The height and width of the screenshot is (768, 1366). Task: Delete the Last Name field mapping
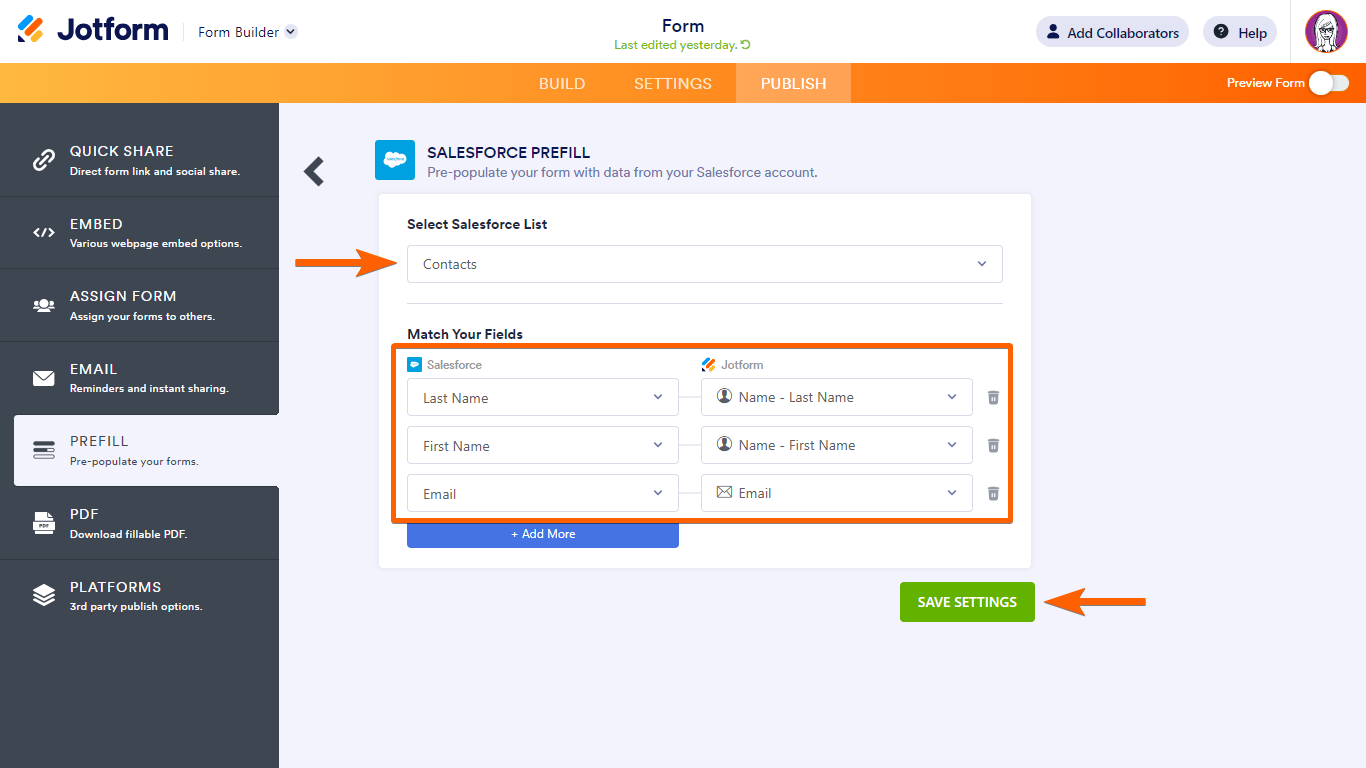pyautogui.click(x=993, y=397)
